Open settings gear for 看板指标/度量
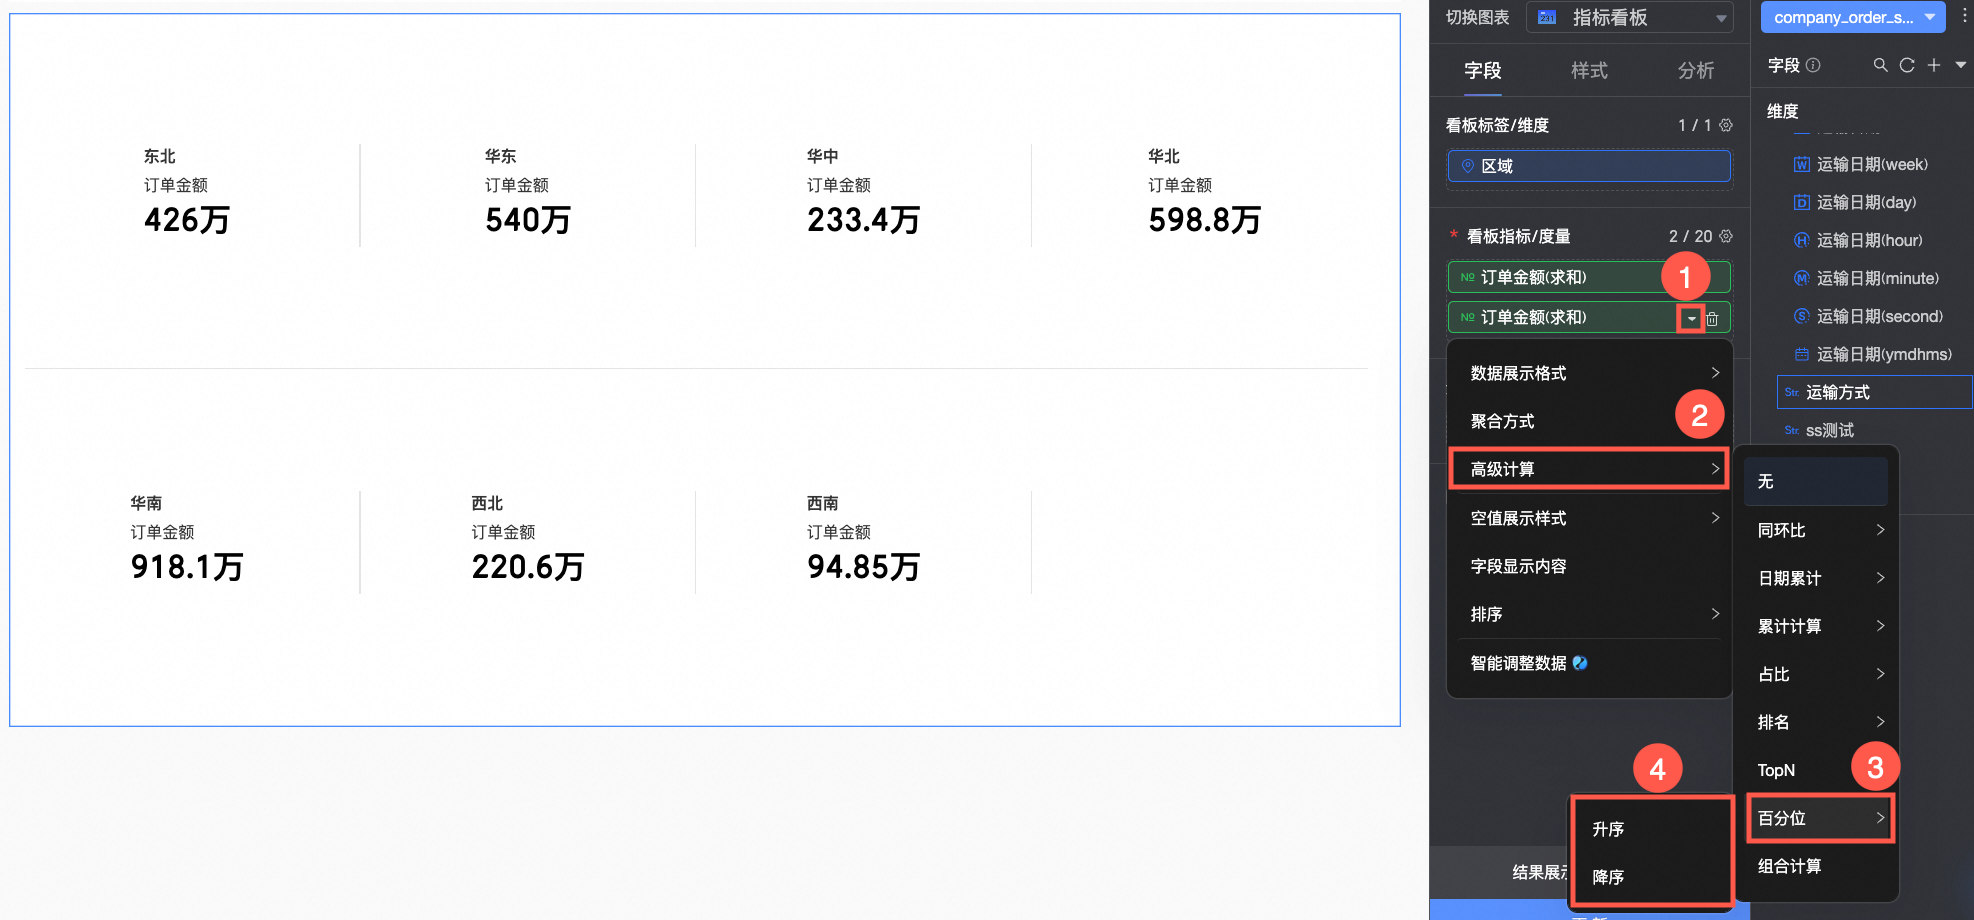 pyautogui.click(x=1726, y=236)
